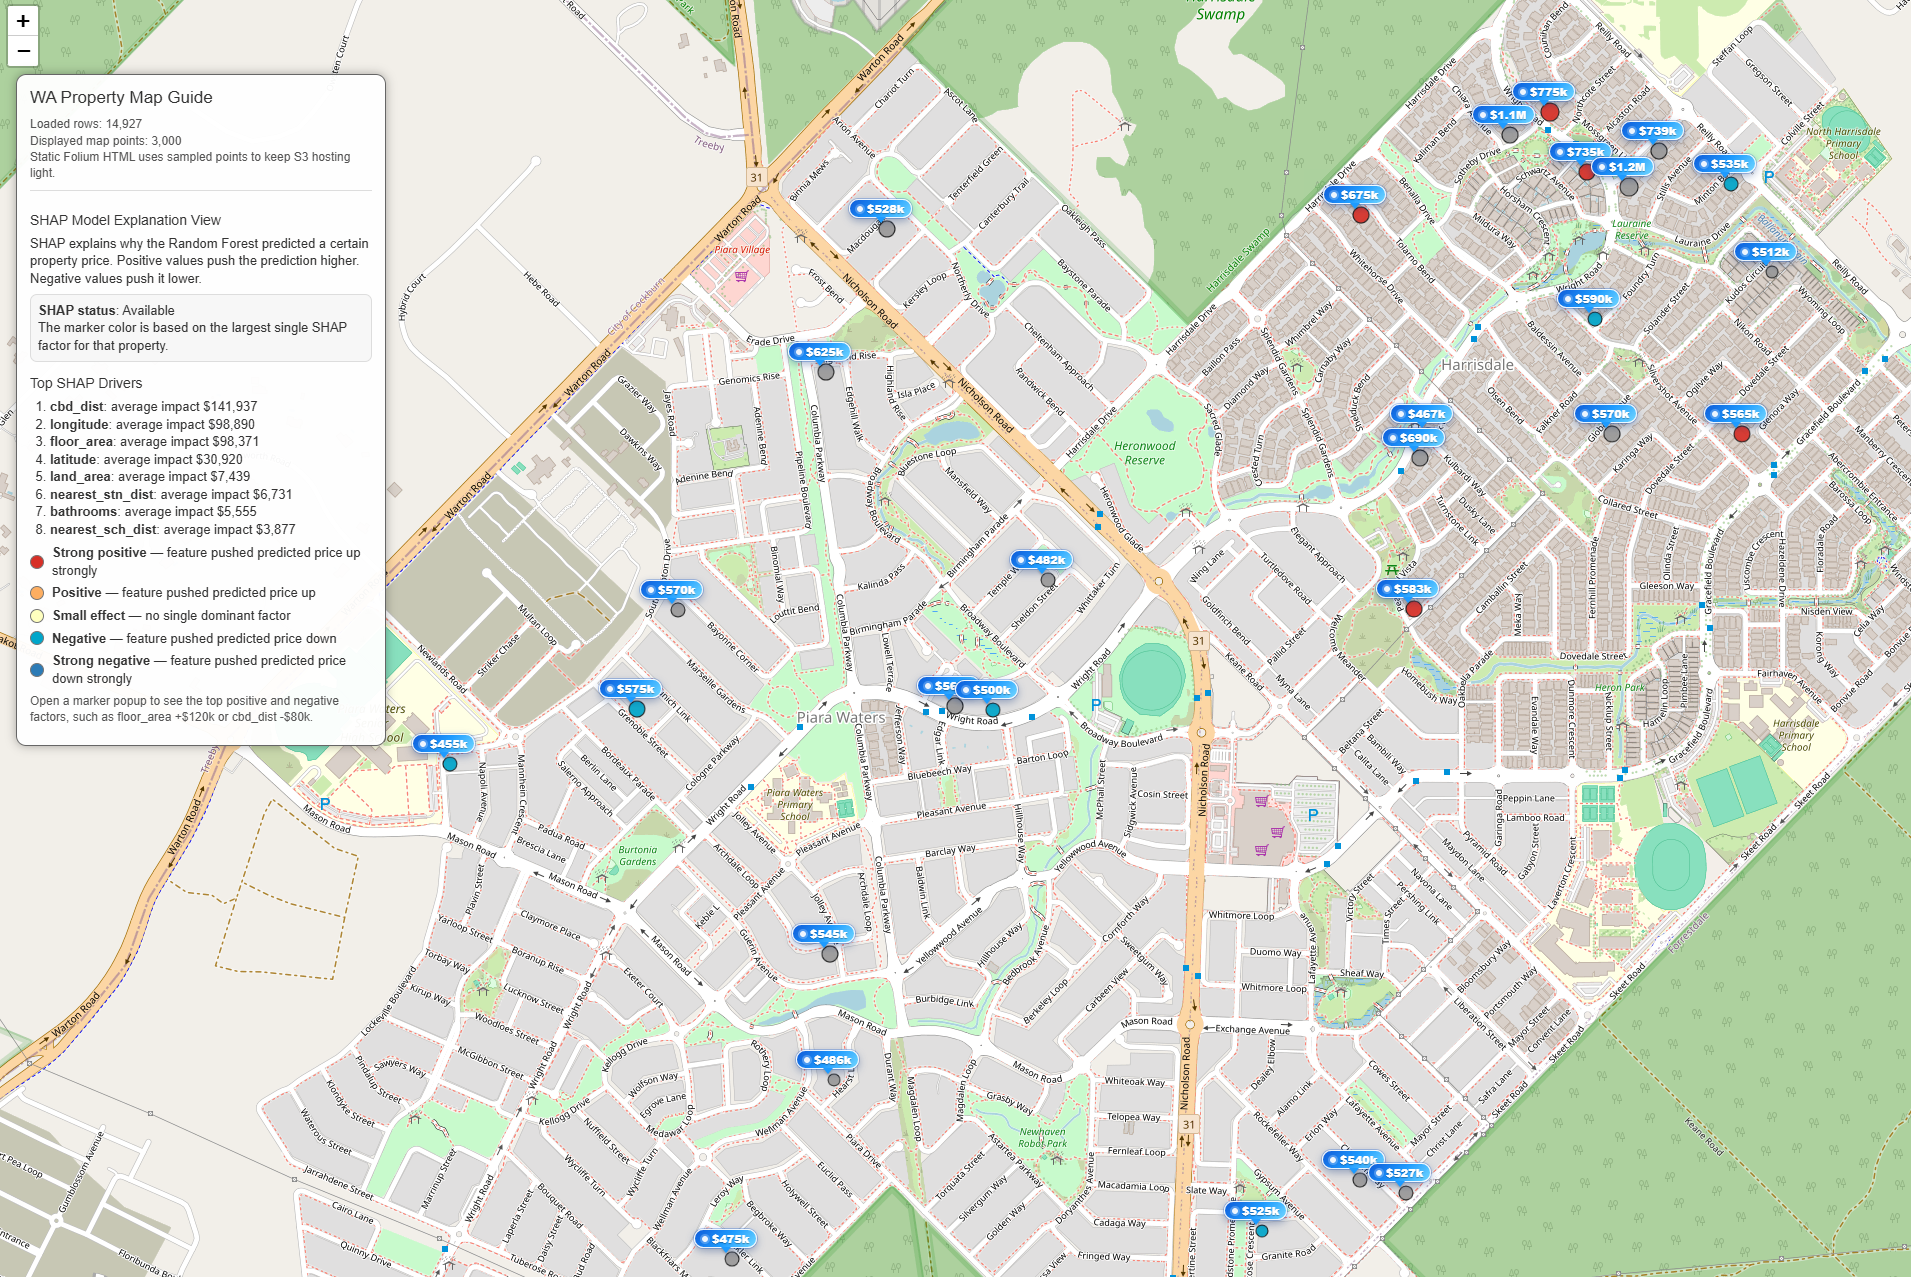Open the $625k price marker label

pyautogui.click(x=818, y=352)
